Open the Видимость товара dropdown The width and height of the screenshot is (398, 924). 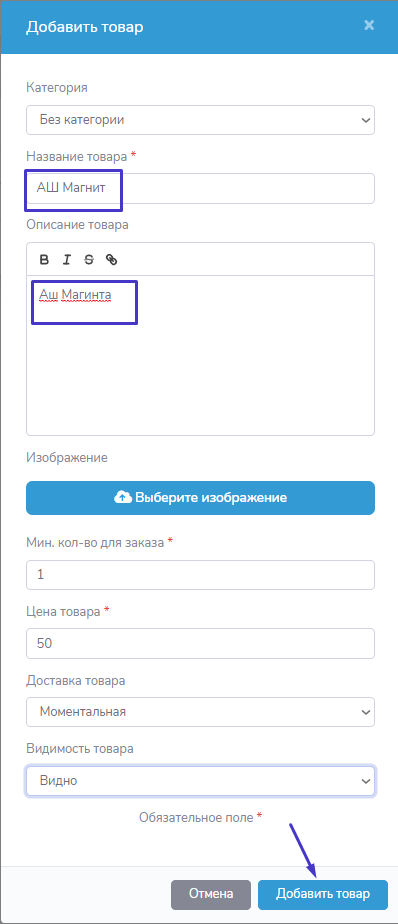200,781
